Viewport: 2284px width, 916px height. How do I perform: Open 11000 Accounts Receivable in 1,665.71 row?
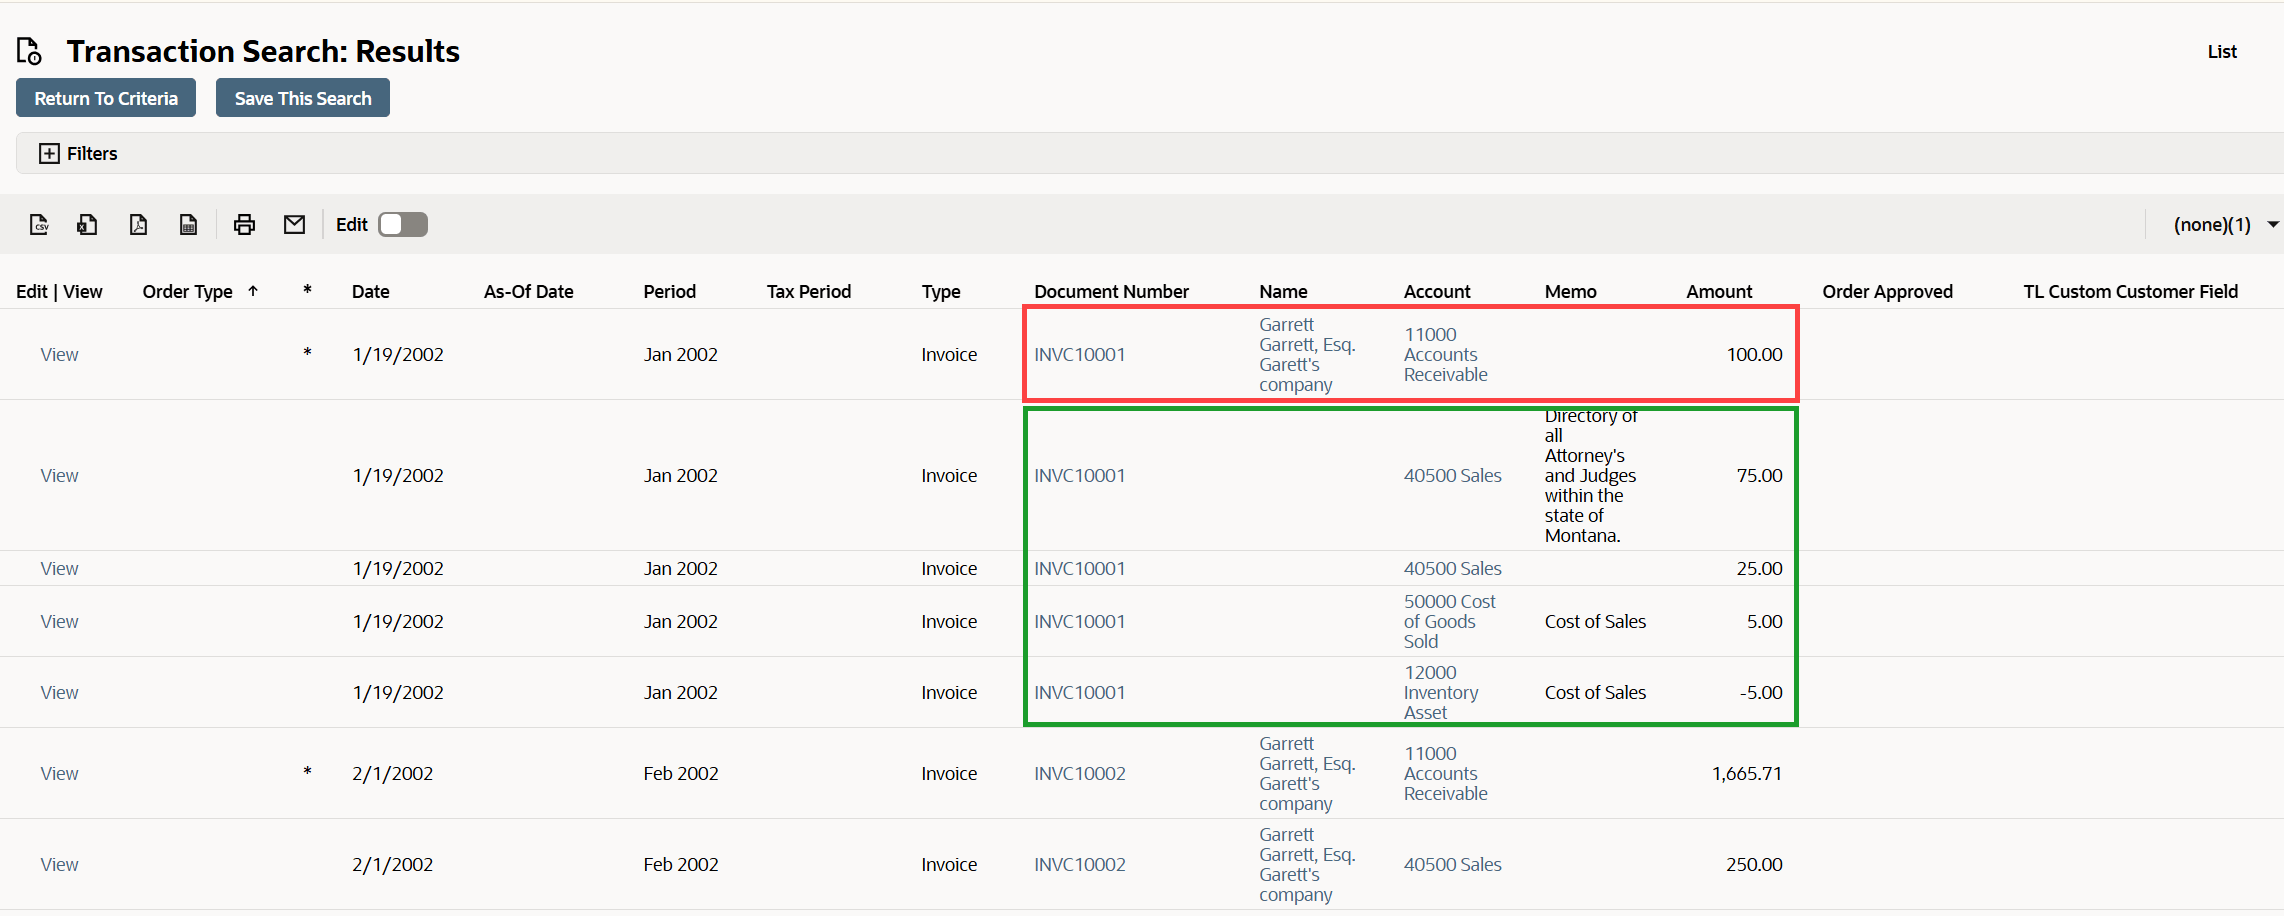click(1446, 774)
